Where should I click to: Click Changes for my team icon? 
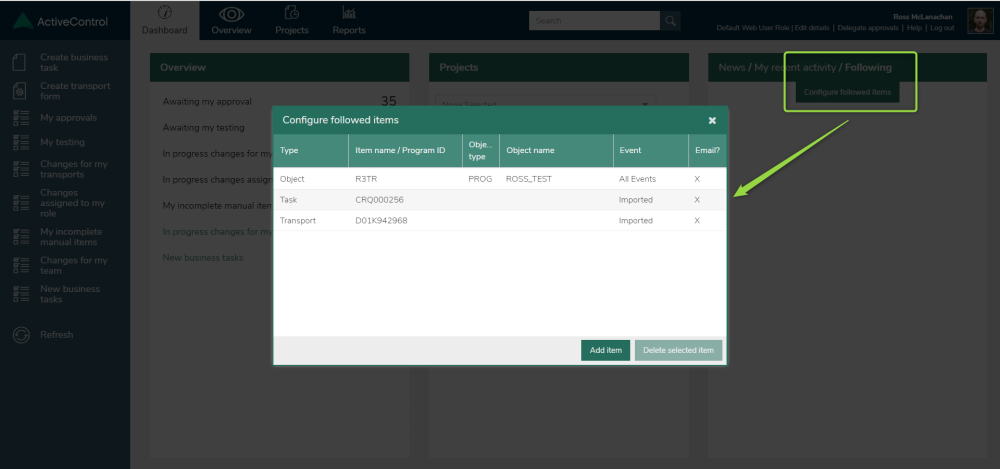[x=21, y=265]
